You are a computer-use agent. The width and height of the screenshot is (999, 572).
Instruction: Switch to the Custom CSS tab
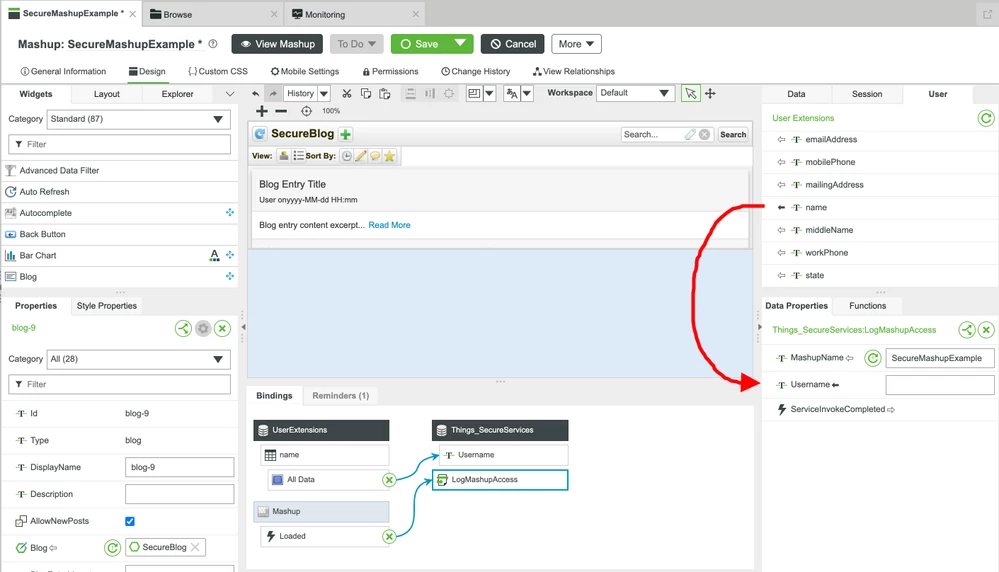click(x=218, y=71)
